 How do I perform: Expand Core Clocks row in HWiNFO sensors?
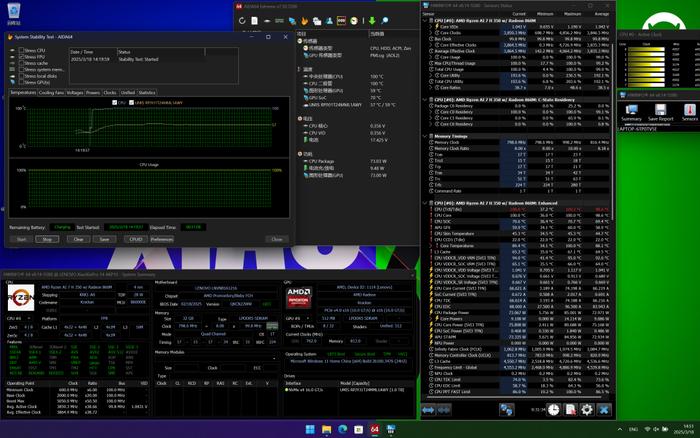(431, 33)
